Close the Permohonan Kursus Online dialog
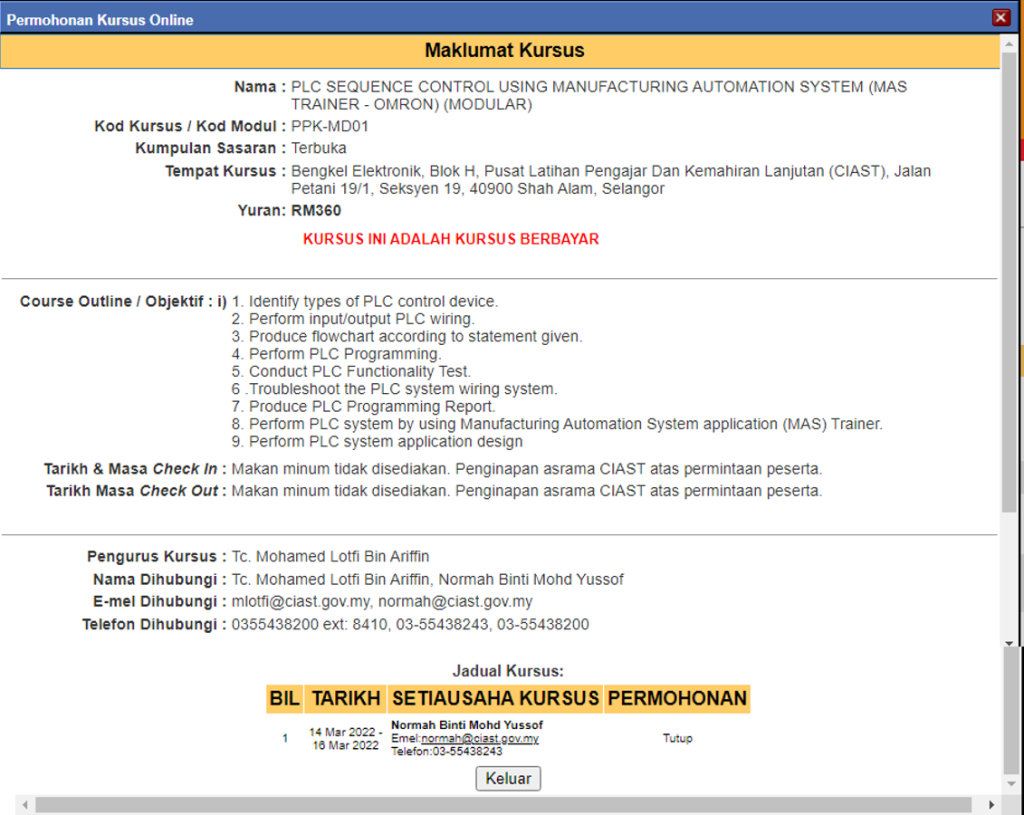 (x=1000, y=18)
